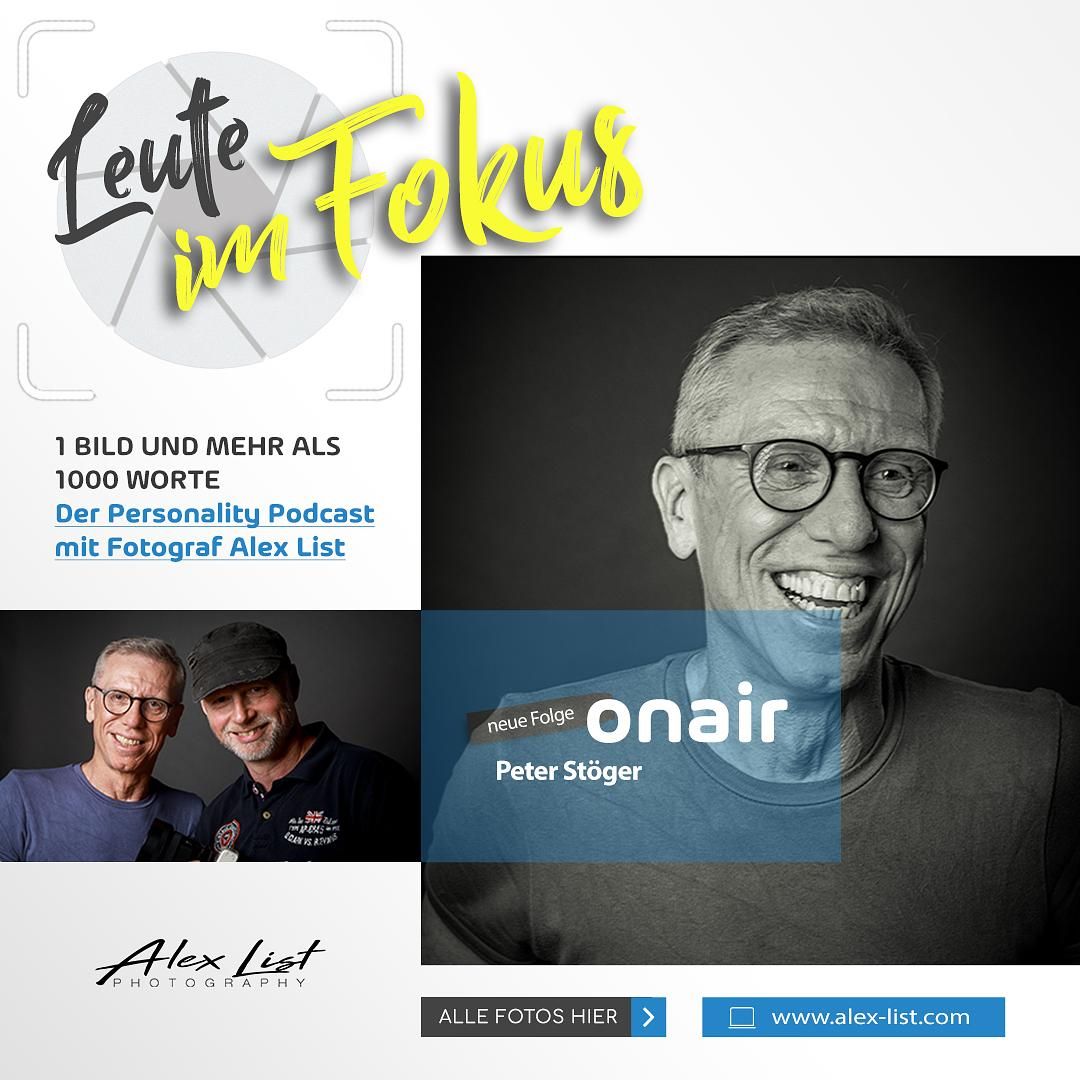Click the laptop icon beside www.alex-list.com
Viewport: 1080px width, 1080px height.
click(742, 1017)
